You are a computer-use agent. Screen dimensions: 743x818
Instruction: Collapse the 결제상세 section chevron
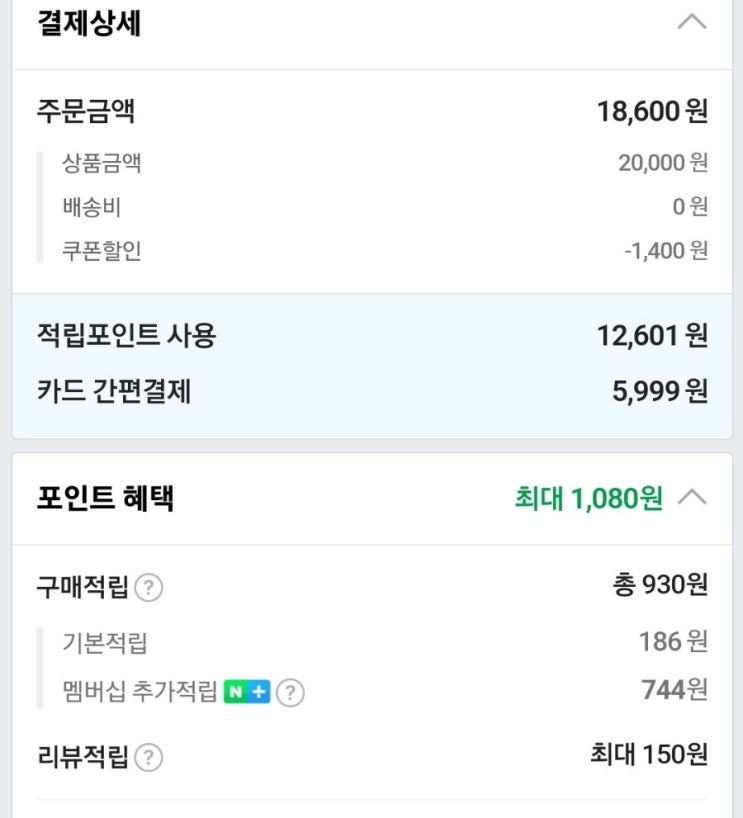pyautogui.click(x=692, y=22)
